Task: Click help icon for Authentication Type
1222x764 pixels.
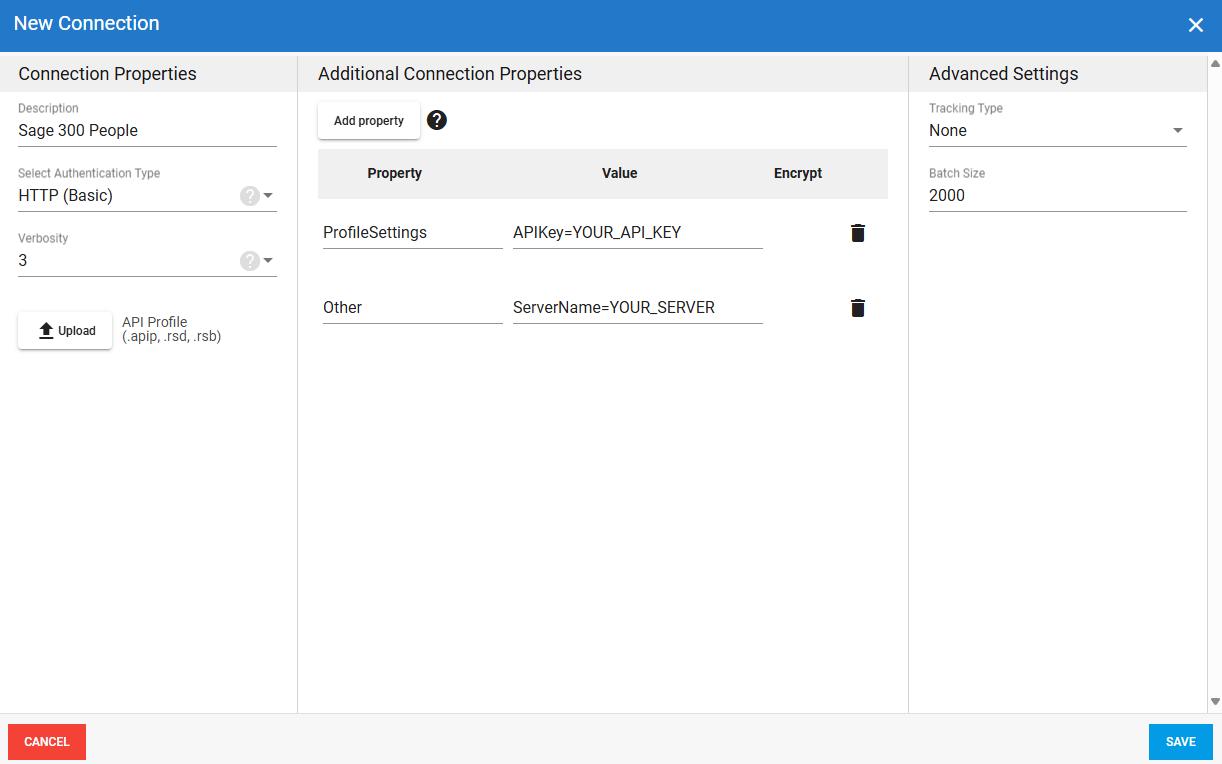Action: pyautogui.click(x=249, y=196)
